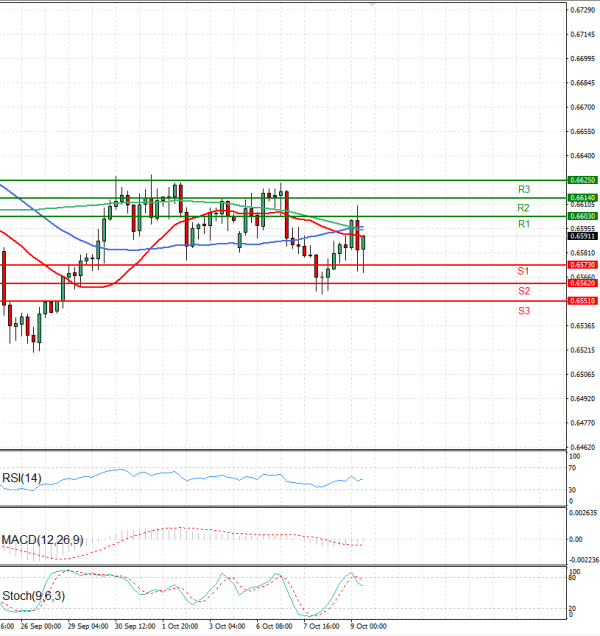Click the 9 Oct 00:00 time axis label
This screenshot has height=636, width=600.
(367, 627)
